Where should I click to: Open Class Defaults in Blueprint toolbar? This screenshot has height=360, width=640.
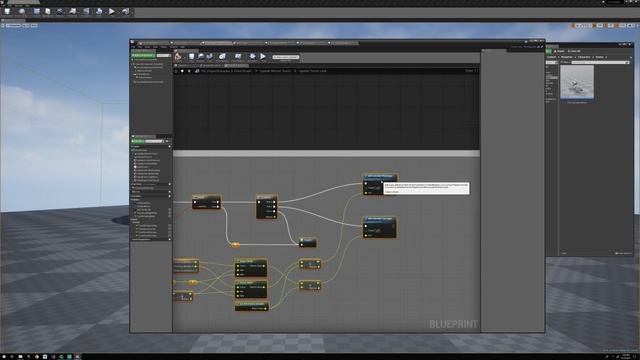pyautogui.click(x=238, y=57)
